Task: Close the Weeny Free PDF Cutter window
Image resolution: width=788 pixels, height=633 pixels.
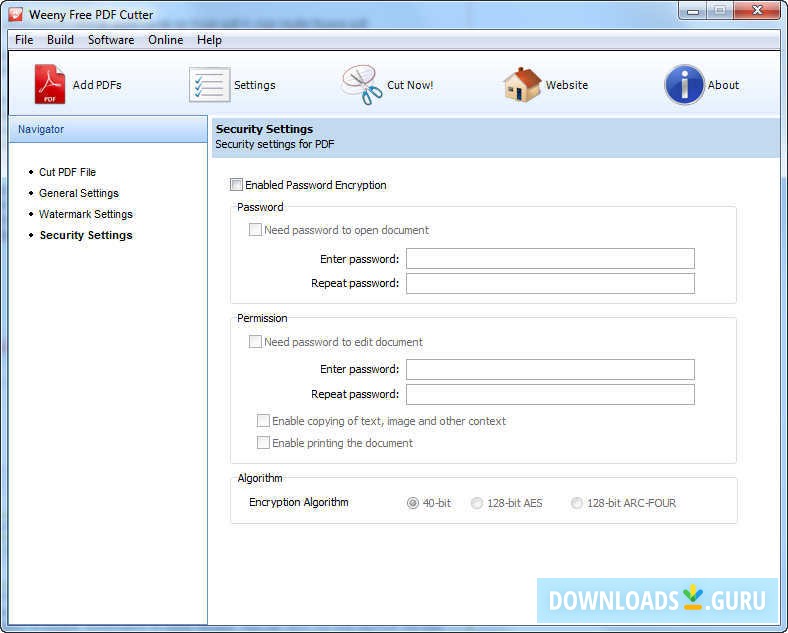Action: pyautogui.click(x=757, y=11)
